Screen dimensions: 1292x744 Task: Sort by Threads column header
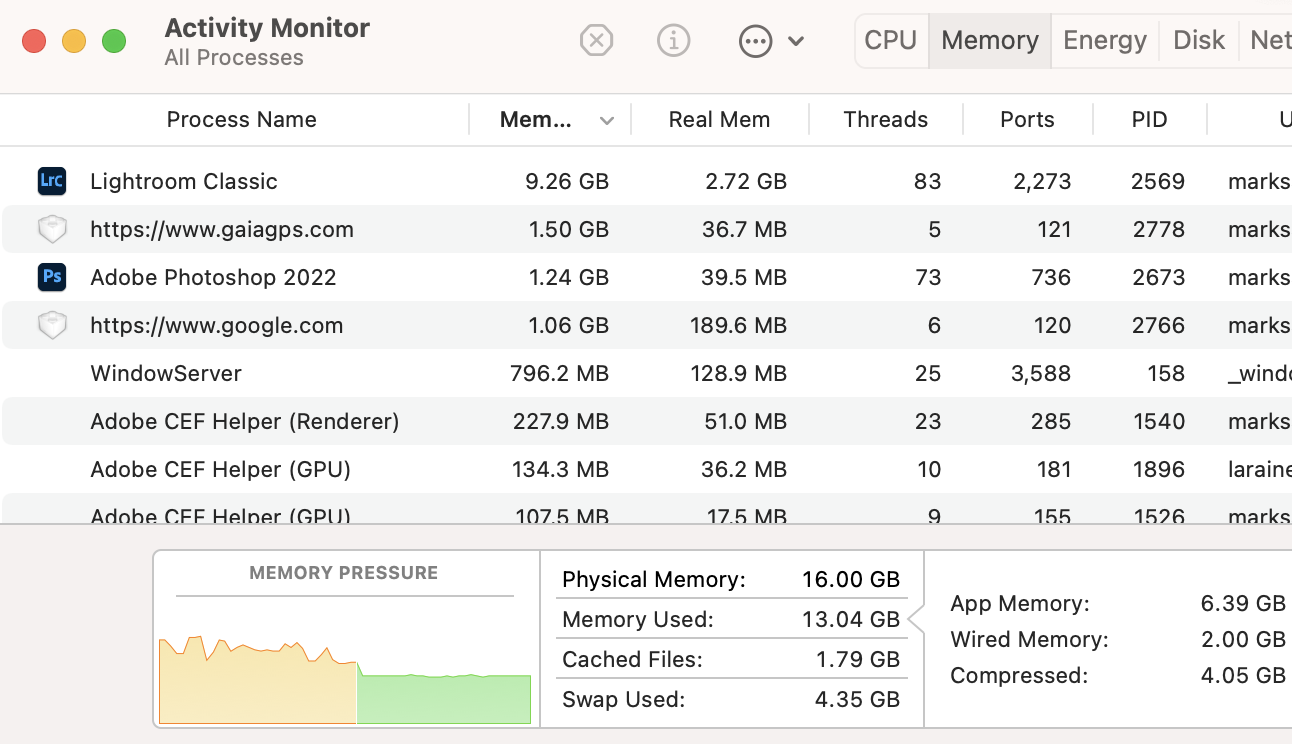[886, 120]
